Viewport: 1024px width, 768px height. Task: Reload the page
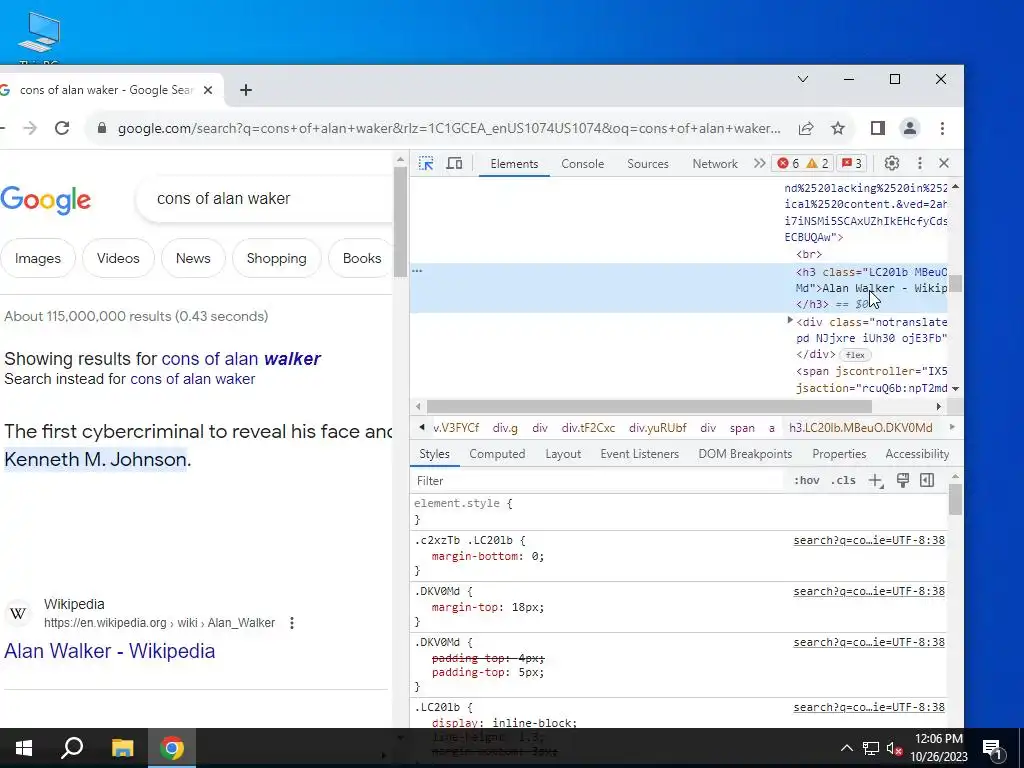(x=62, y=128)
